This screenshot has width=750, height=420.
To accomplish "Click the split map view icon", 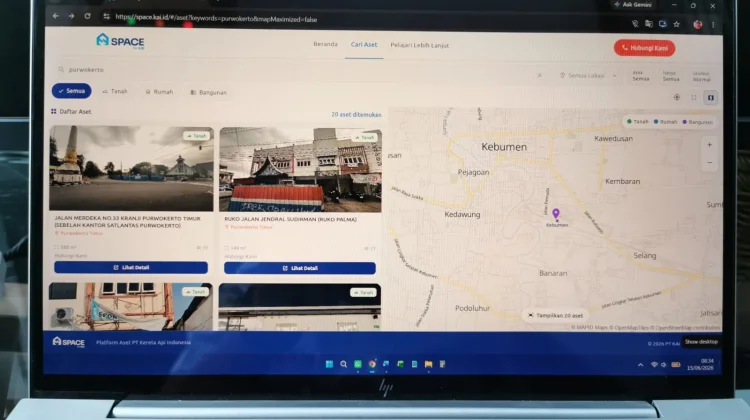I will 711,98.
